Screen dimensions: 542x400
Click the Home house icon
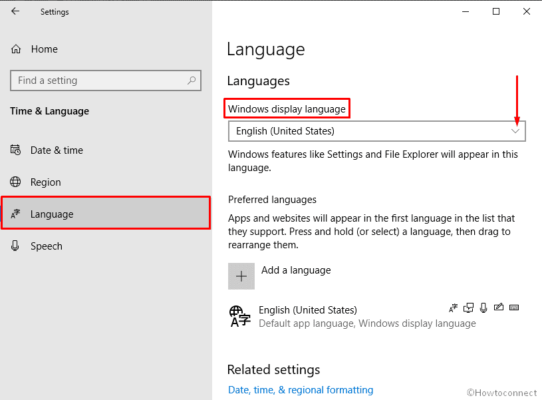pyautogui.click(x=16, y=49)
